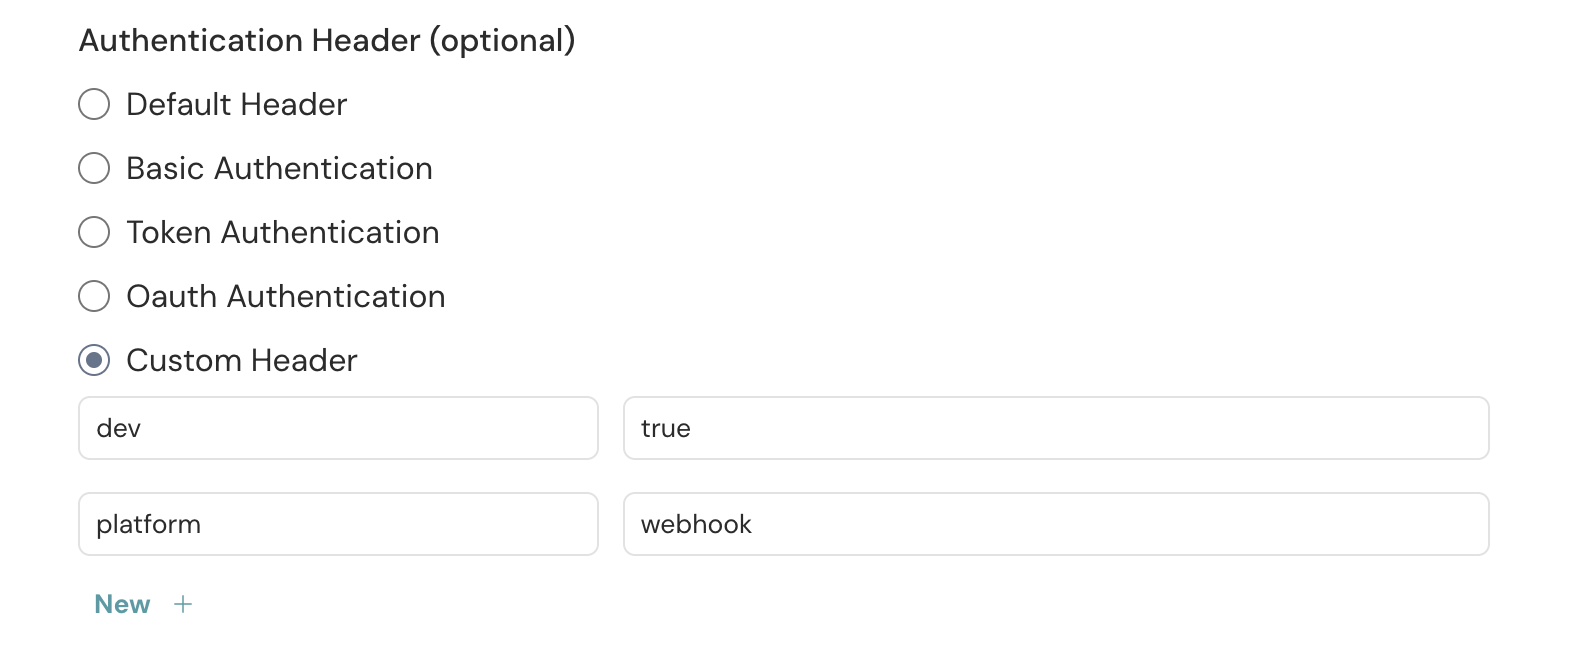Click the word "optional" in the heading
The width and height of the screenshot is (1580, 648).
coord(503,41)
